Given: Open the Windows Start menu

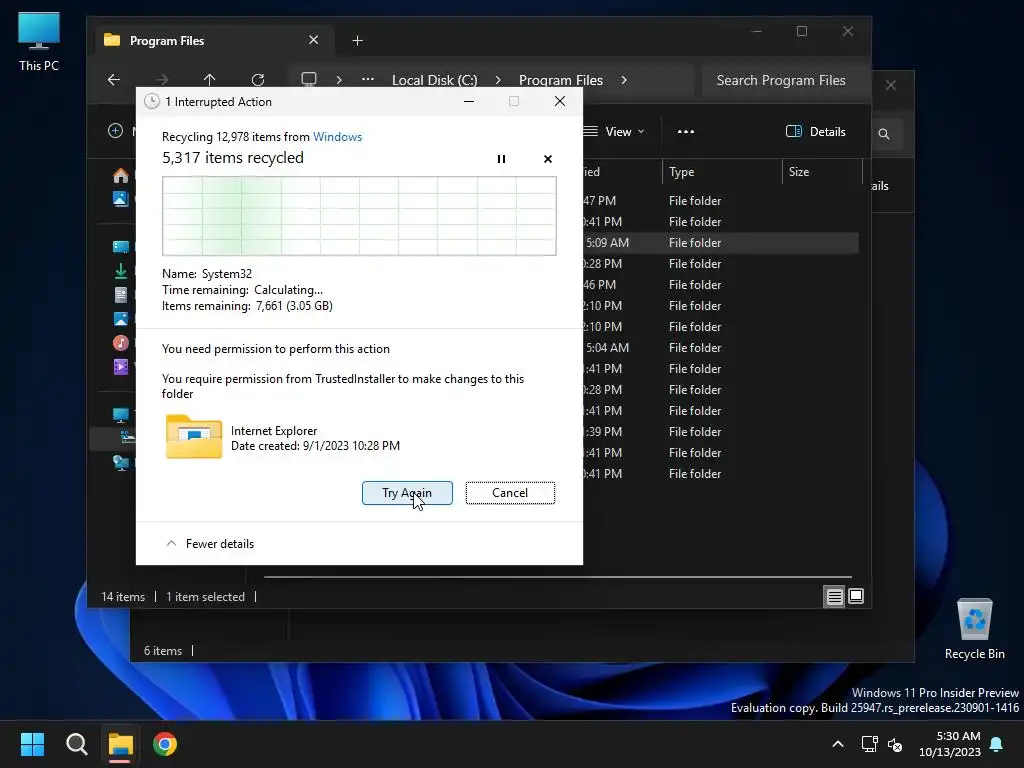Looking at the screenshot, I should (32, 744).
